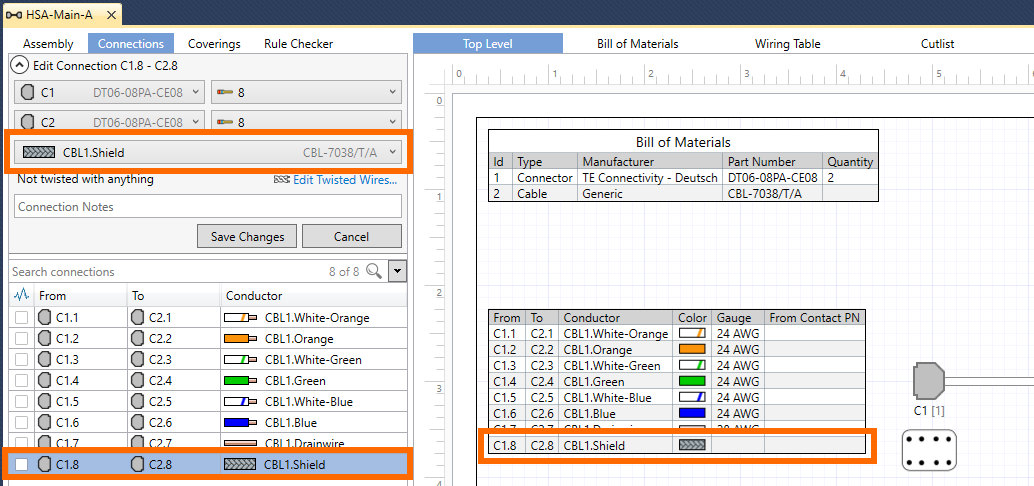Click the connector icon beside C2.8

pos(138,464)
